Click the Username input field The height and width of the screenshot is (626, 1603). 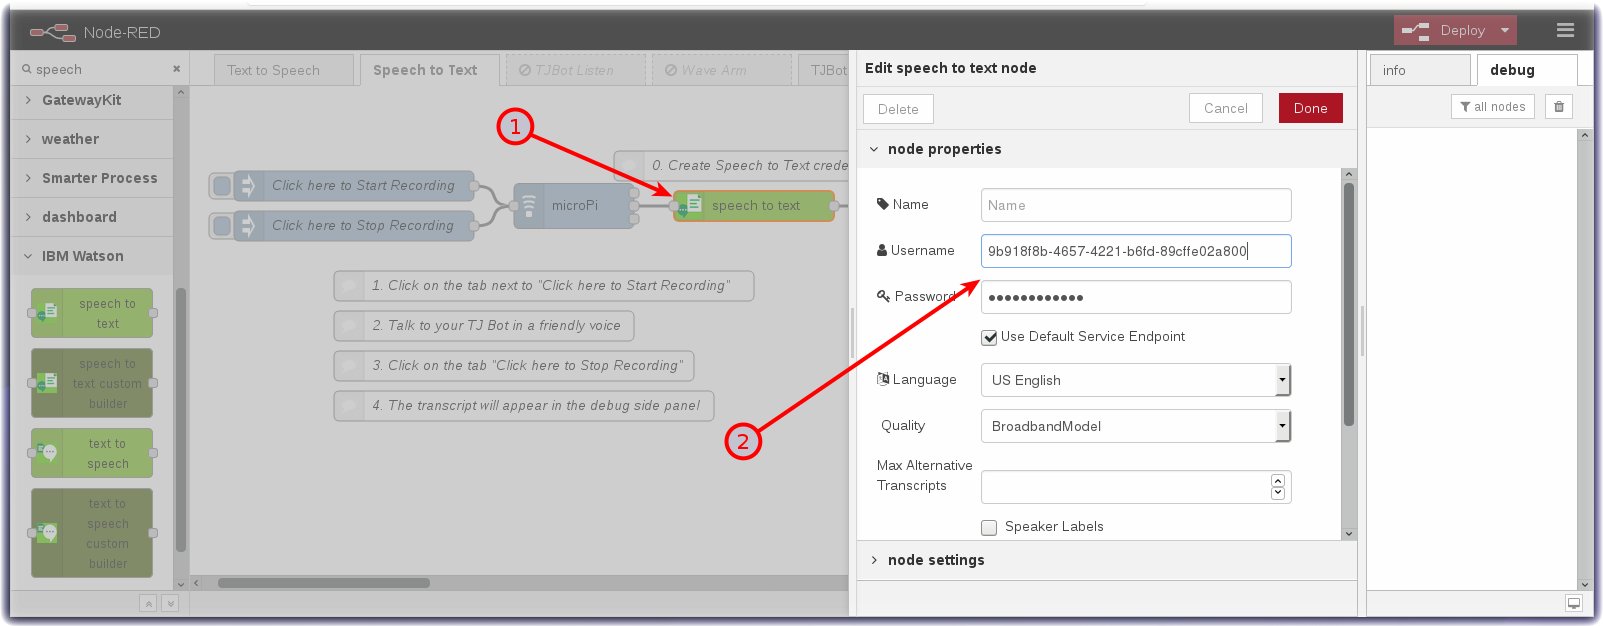(x=1136, y=251)
